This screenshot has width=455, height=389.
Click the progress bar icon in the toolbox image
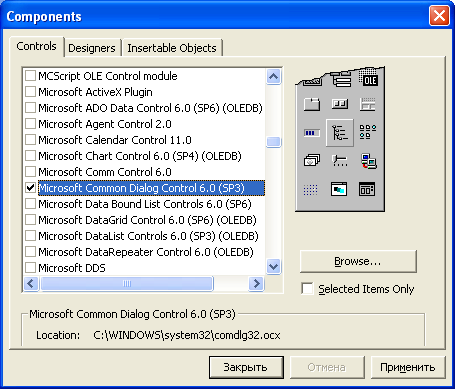(x=312, y=133)
